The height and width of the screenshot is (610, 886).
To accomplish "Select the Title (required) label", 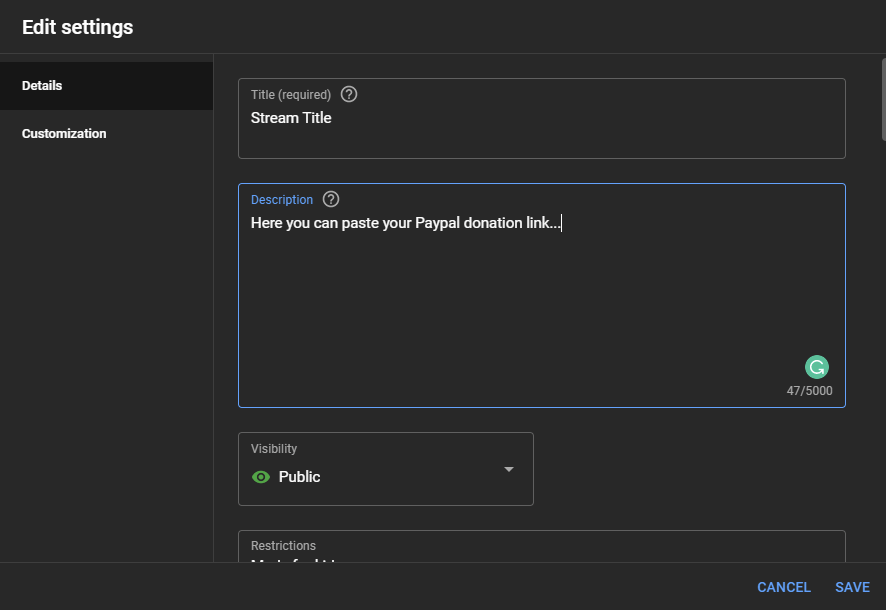I will click(x=290, y=94).
